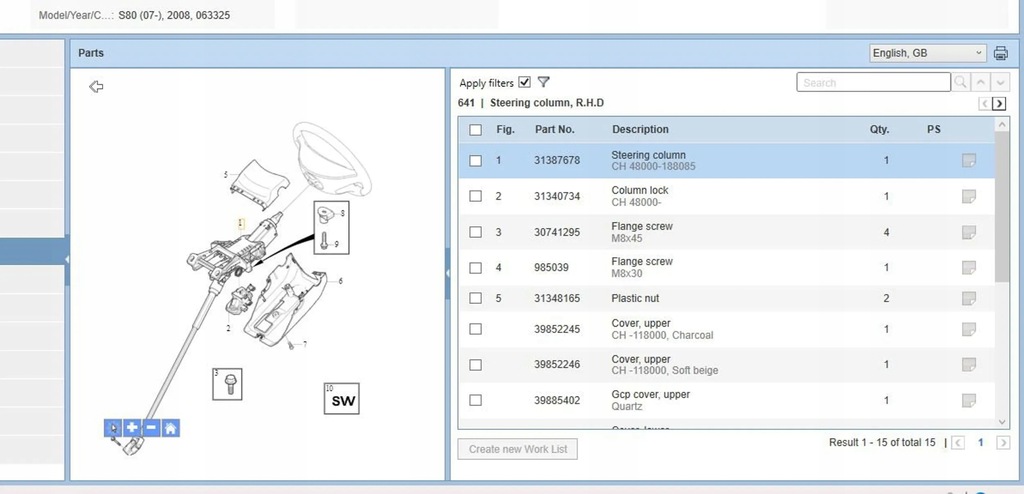Open the English, GB language dropdown
The width and height of the screenshot is (1024, 494).
click(x=927, y=53)
